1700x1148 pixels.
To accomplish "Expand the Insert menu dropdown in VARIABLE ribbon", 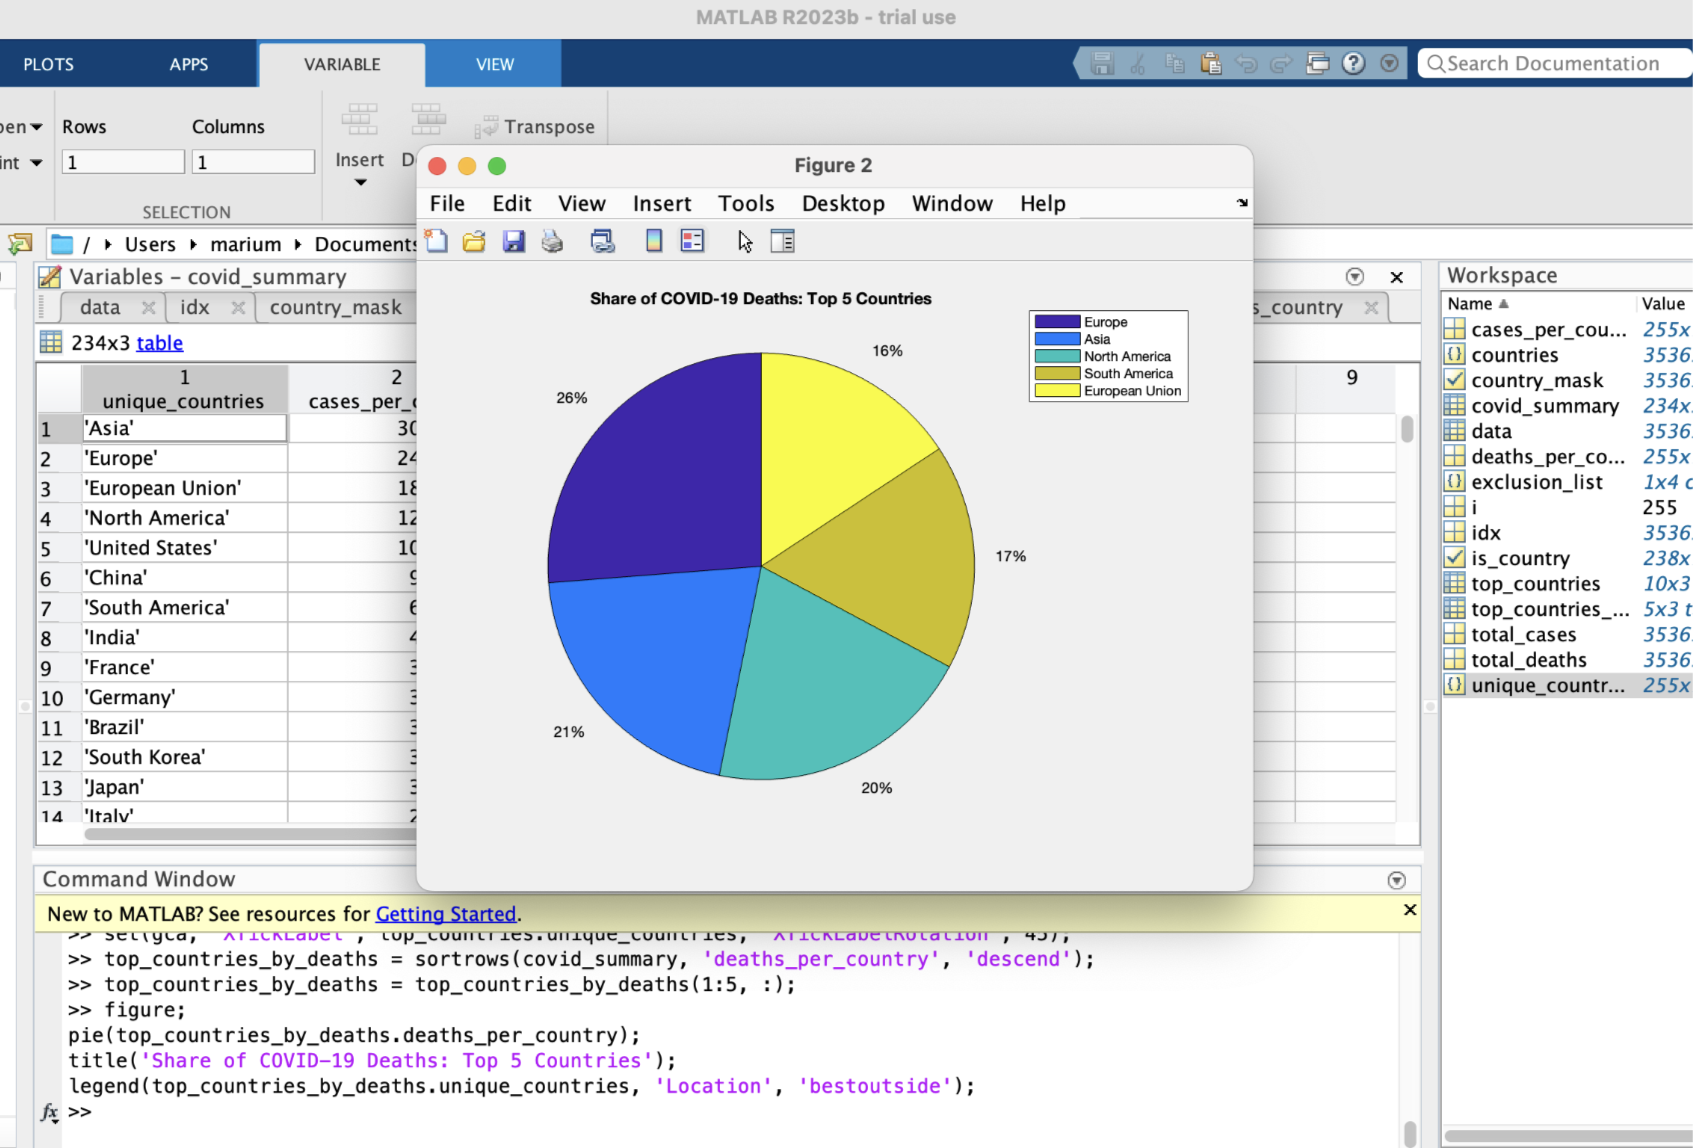I will point(359,181).
